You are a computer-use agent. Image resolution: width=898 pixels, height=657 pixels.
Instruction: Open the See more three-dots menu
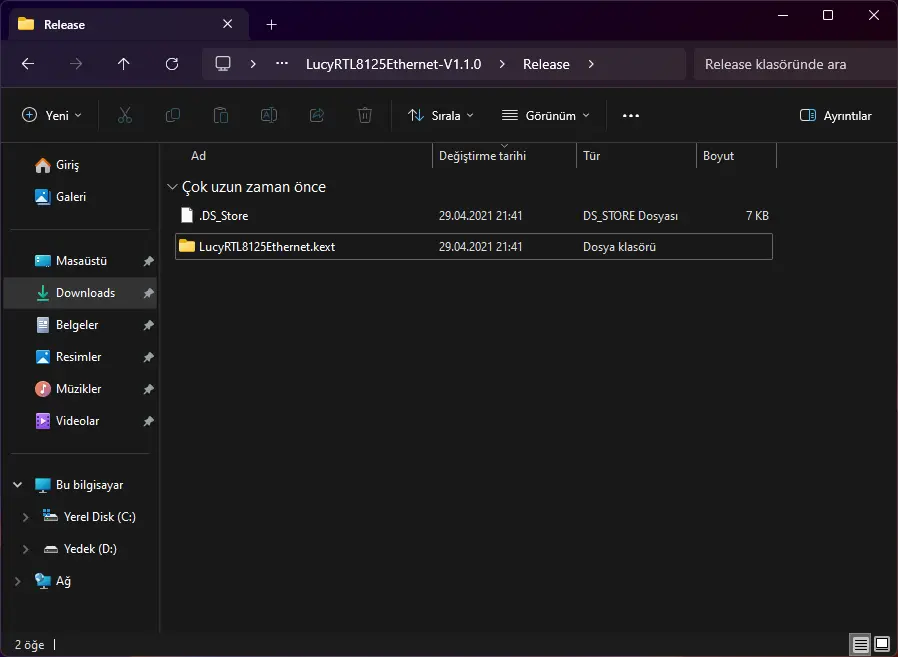point(631,116)
